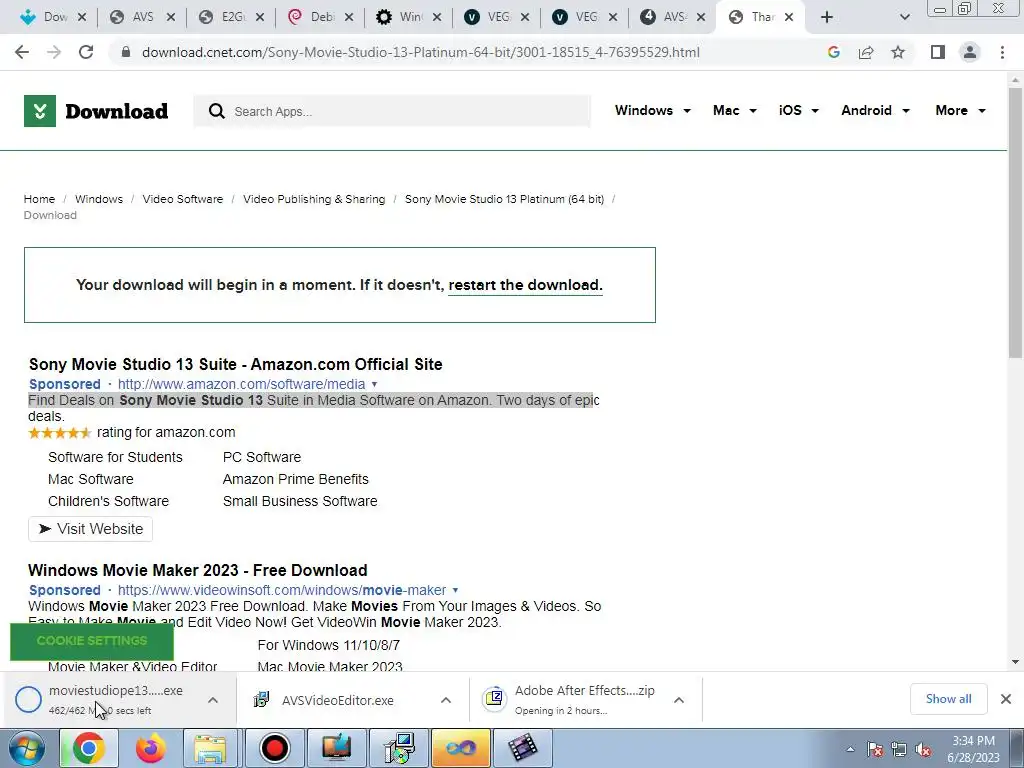Image resolution: width=1024 pixels, height=768 pixels.
Task: Open amazon.com/software/media ad URL
Action: pos(241,384)
